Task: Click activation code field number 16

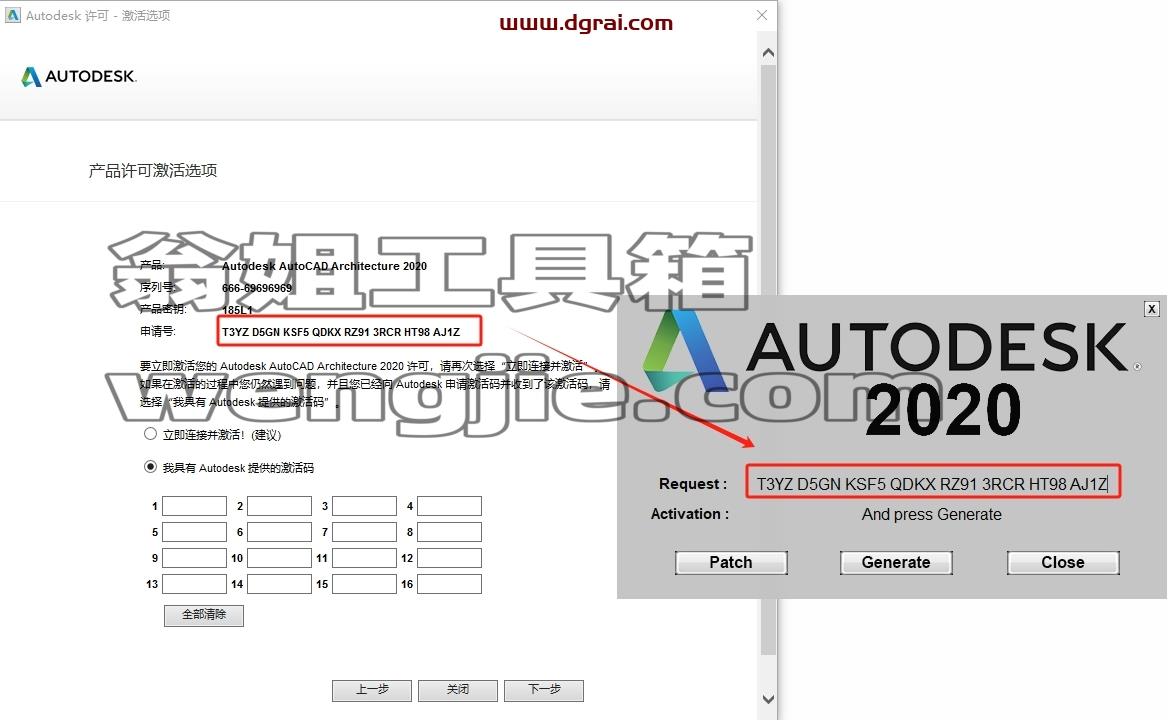Action: click(x=449, y=584)
